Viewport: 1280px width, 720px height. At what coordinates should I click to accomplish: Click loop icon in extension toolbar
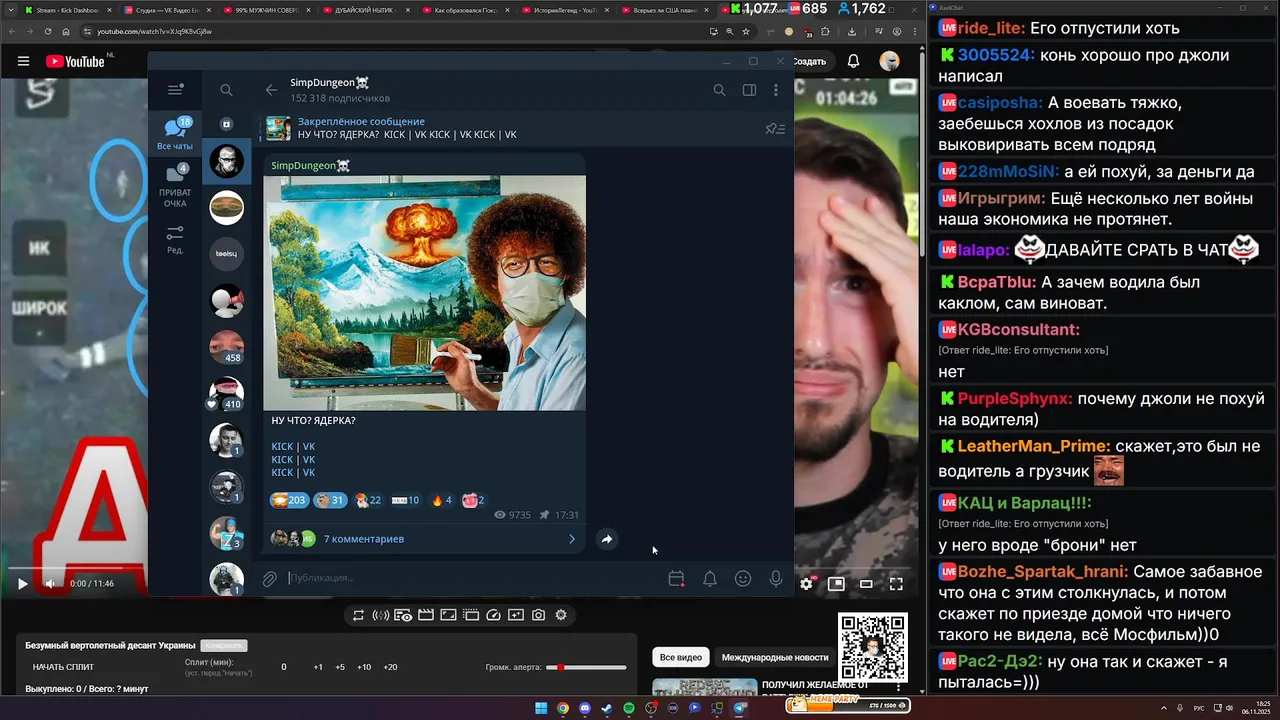(358, 615)
